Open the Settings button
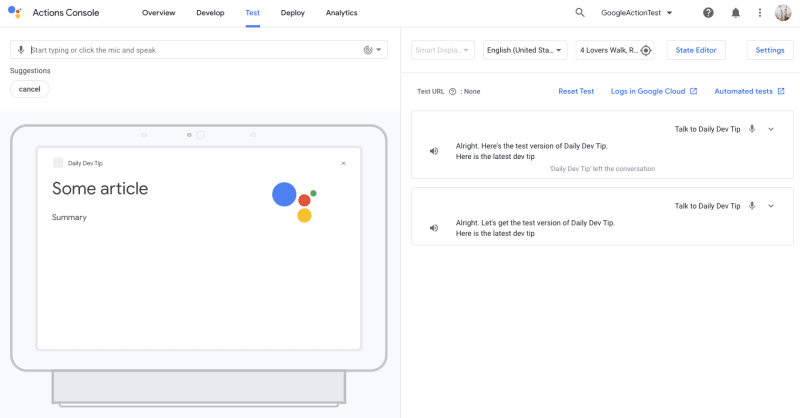800x418 pixels. click(770, 50)
